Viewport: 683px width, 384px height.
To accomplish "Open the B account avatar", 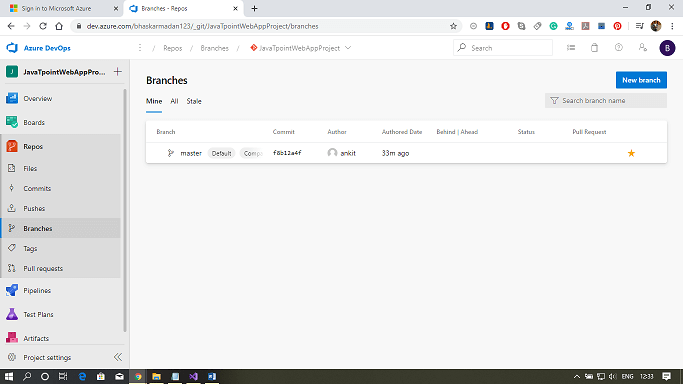I will coord(667,48).
